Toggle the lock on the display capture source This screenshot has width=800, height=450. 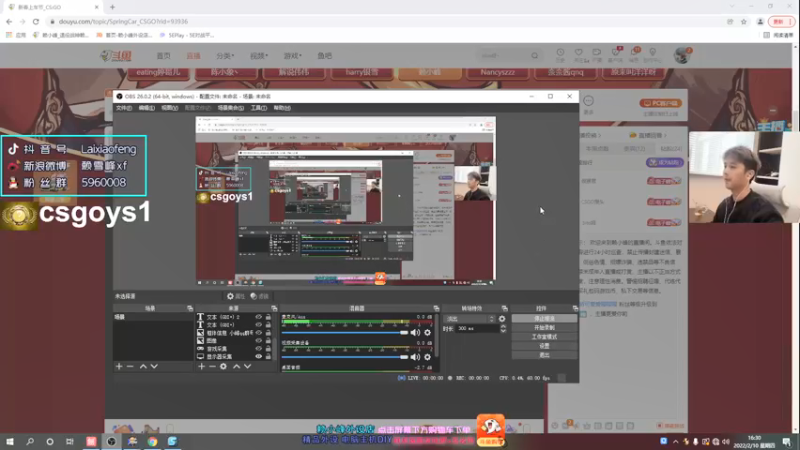[268, 356]
